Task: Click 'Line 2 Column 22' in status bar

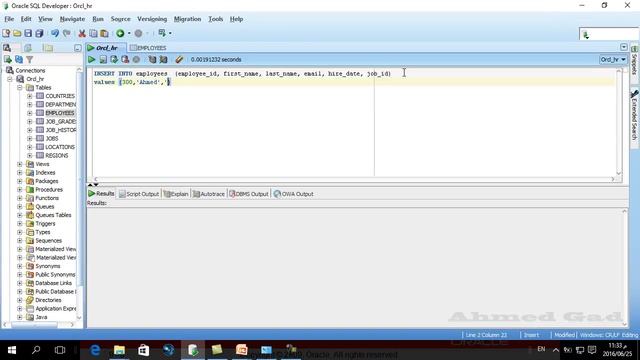Action: point(486,335)
